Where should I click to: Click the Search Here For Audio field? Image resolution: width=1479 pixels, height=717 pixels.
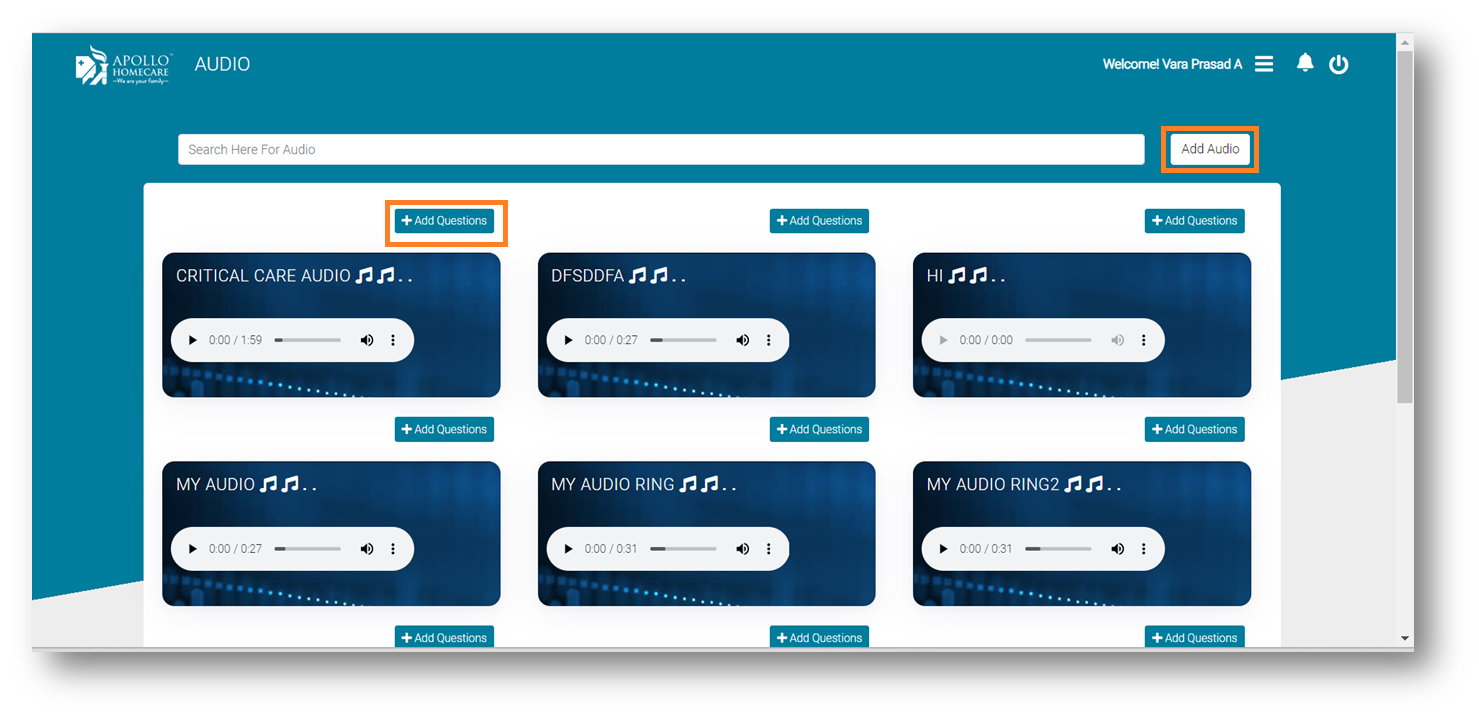pos(660,150)
